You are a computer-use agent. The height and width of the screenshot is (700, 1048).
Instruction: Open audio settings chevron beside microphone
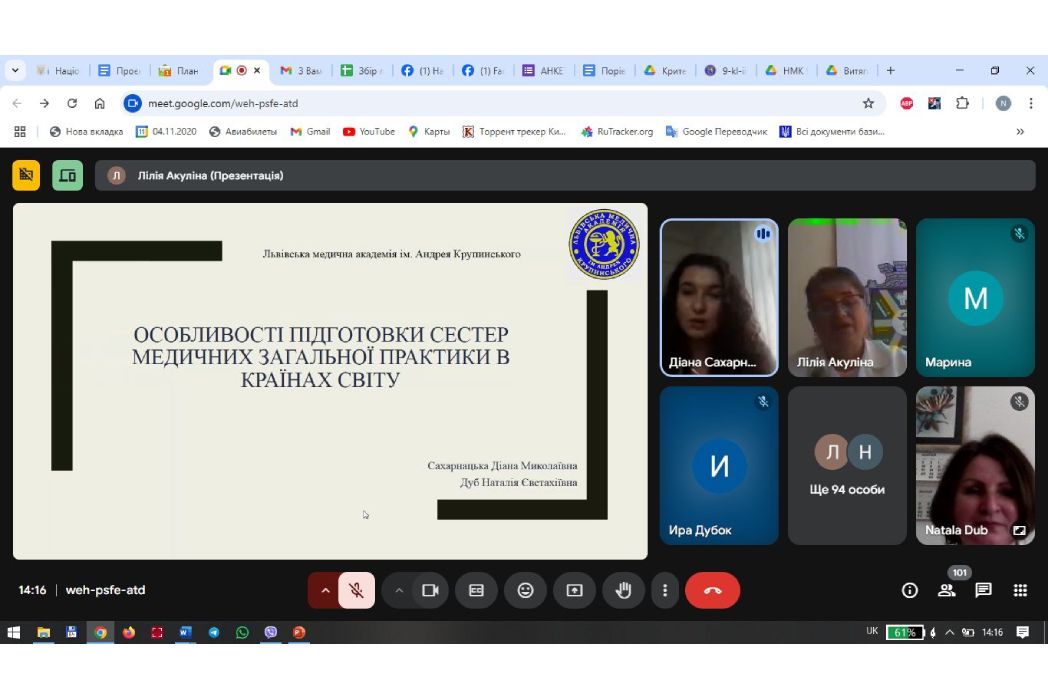tap(325, 590)
